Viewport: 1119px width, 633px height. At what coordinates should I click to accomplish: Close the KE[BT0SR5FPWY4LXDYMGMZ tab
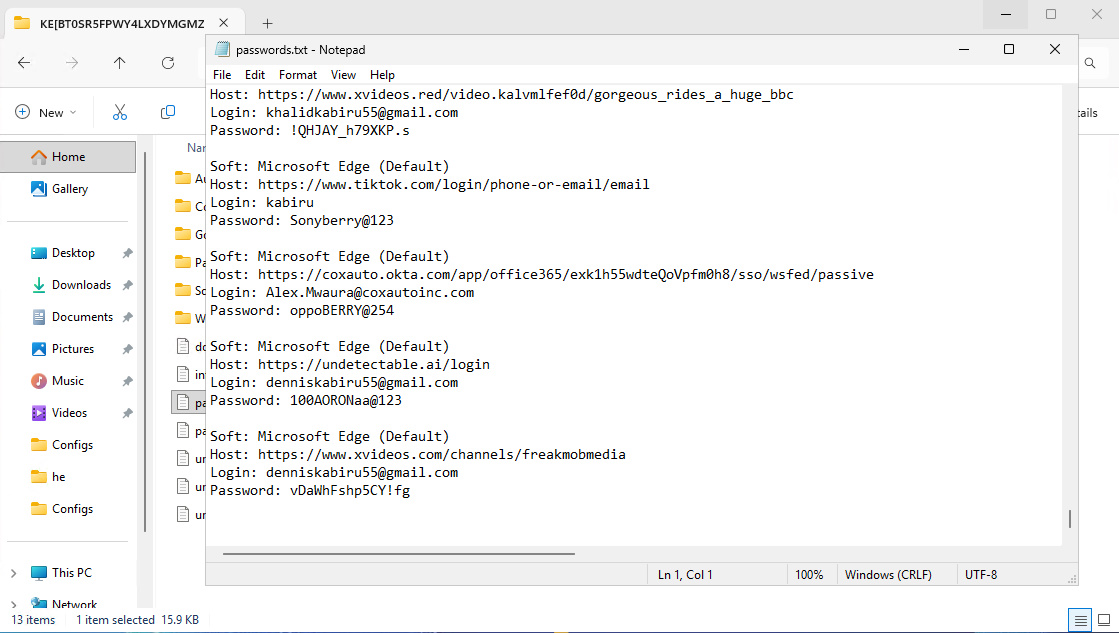click(x=223, y=23)
